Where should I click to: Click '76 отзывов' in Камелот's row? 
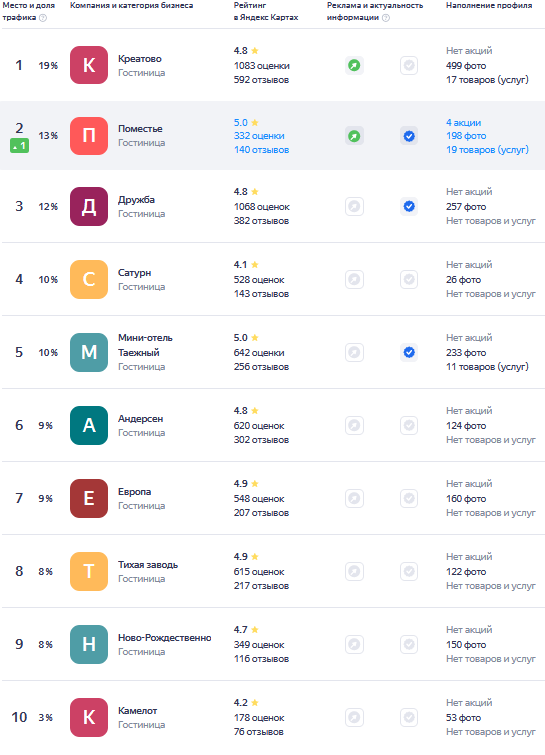[x=259, y=731]
